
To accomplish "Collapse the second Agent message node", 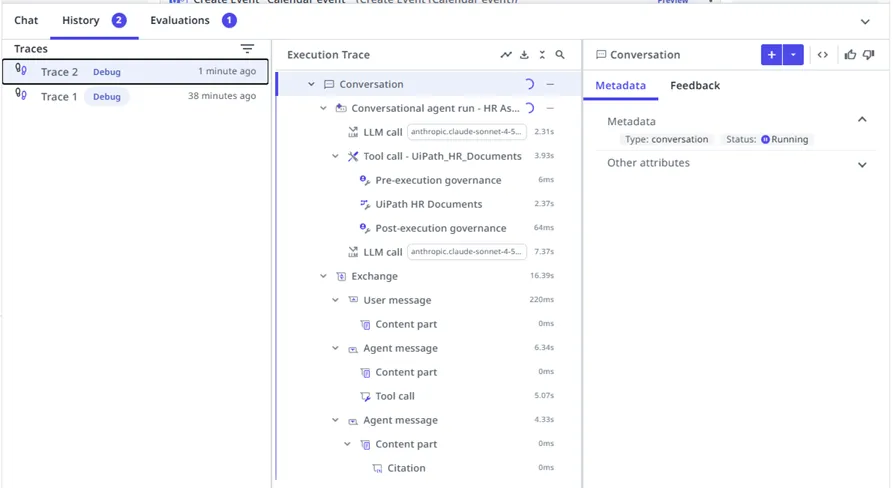I will click(335, 420).
